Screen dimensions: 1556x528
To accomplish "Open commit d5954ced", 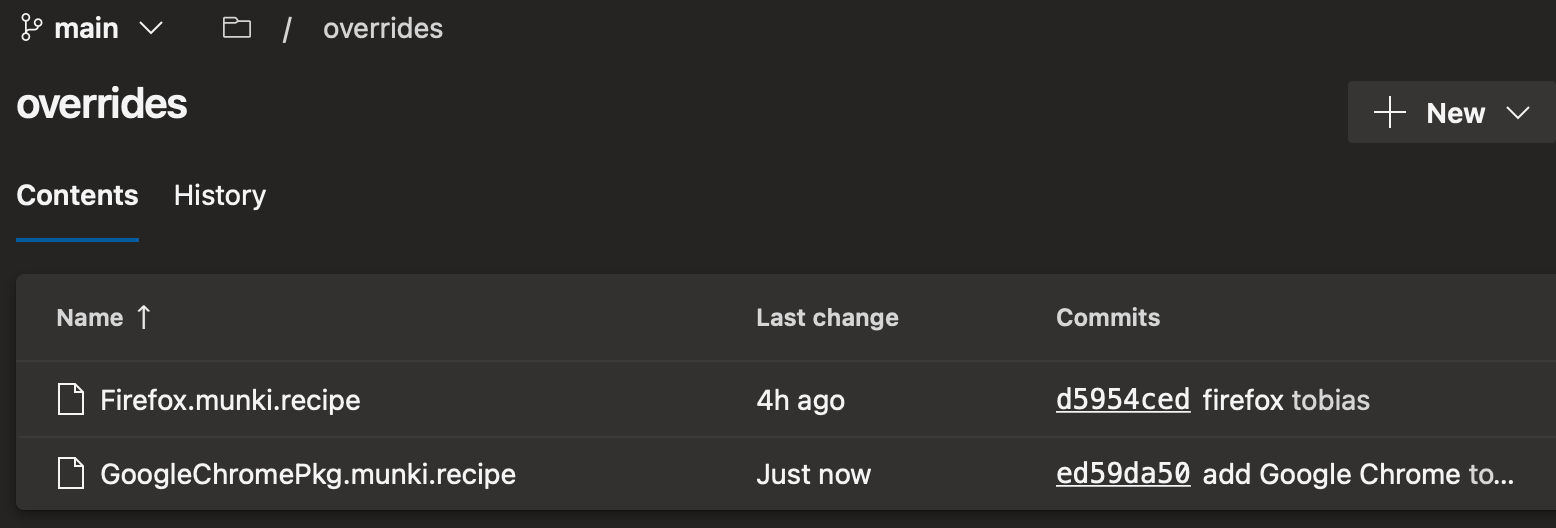I will coord(1123,401).
